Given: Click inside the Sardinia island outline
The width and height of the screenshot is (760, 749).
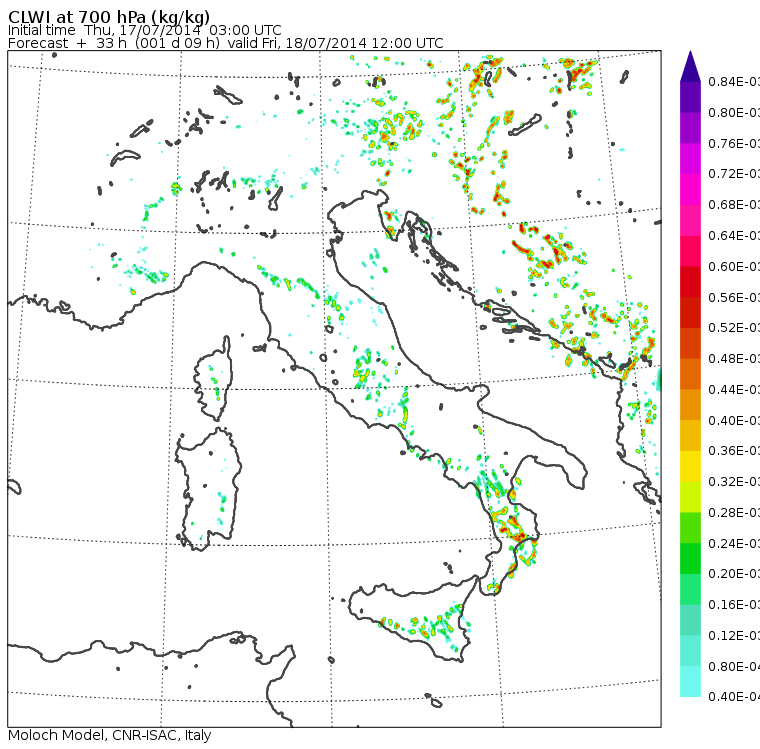Looking at the screenshot, I should [208, 490].
